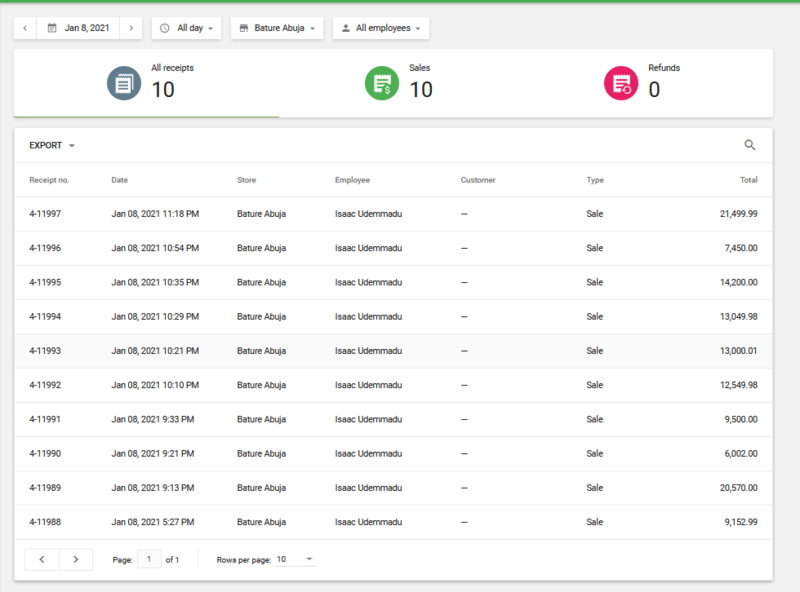This screenshot has width=800, height=592.
Task: Click the Page number input field
Action: (148, 559)
